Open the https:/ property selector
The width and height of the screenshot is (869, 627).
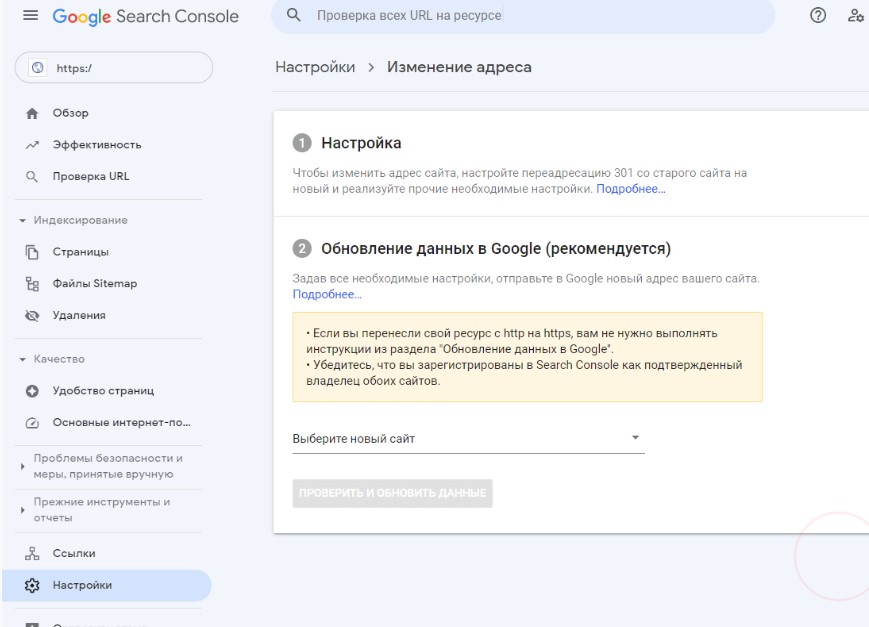(x=114, y=68)
